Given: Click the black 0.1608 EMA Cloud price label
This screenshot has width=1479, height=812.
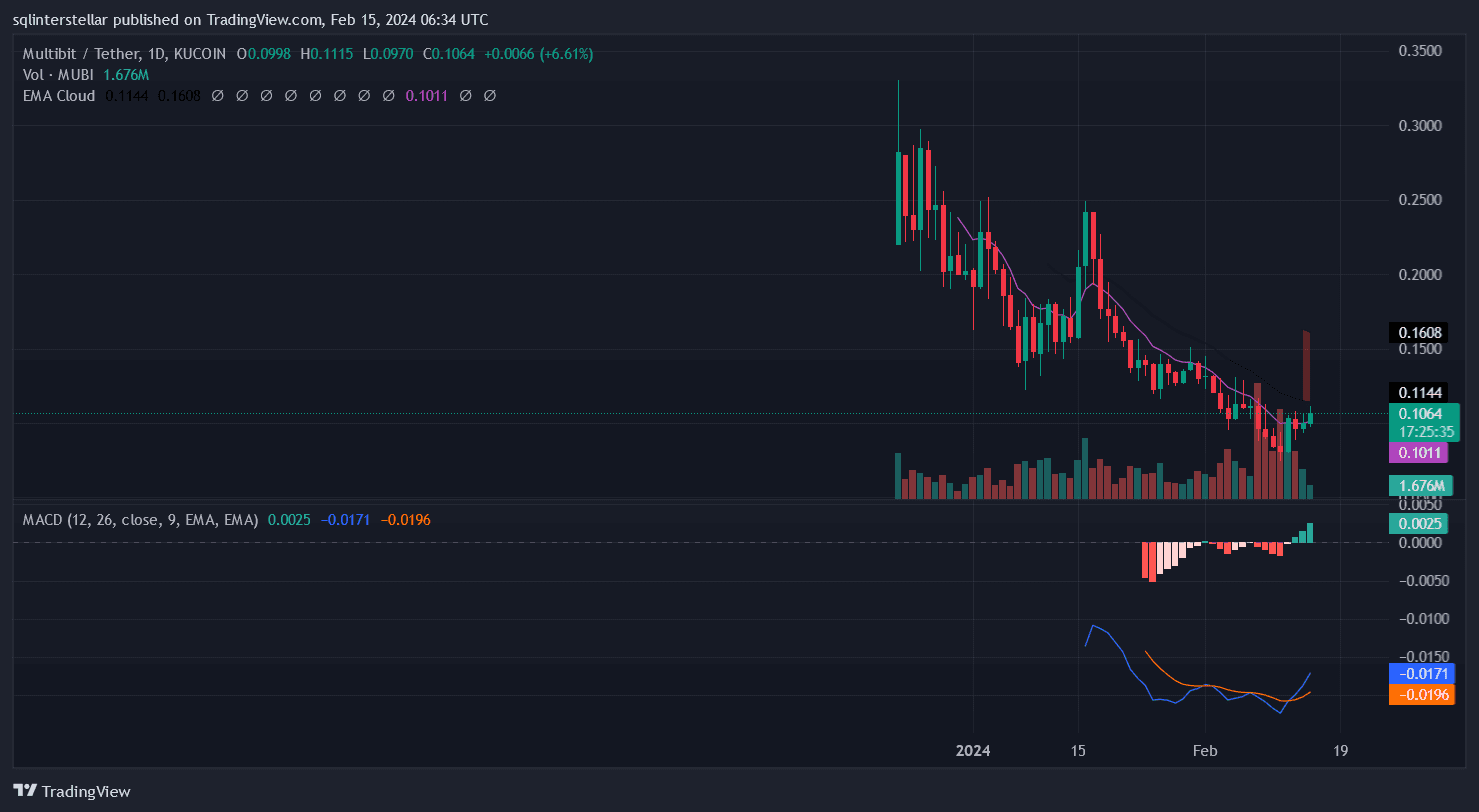Looking at the screenshot, I should click(x=1419, y=332).
